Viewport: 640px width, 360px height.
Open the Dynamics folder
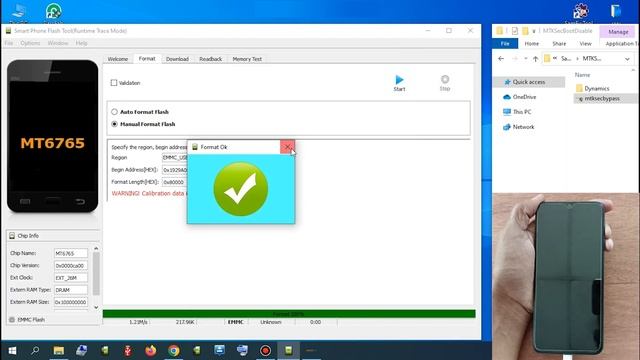click(x=592, y=88)
